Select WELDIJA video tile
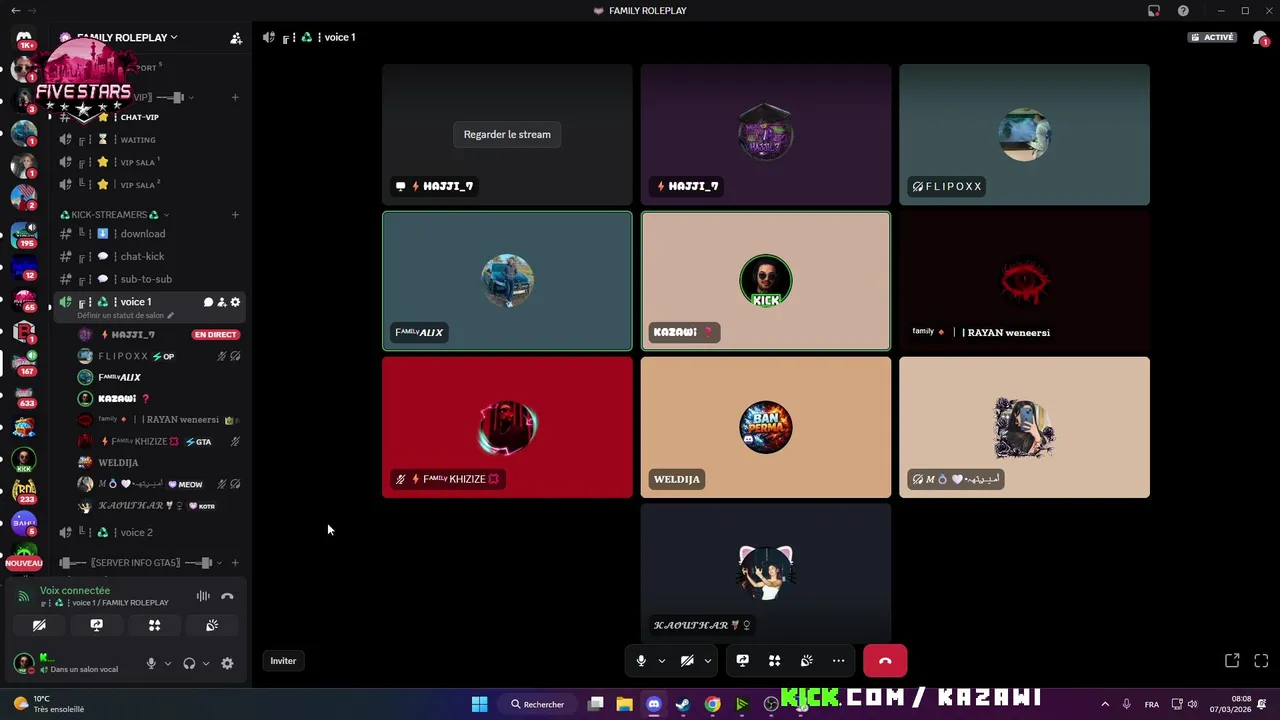The height and width of the screenshot is (720, 1280). click(766, 427)
